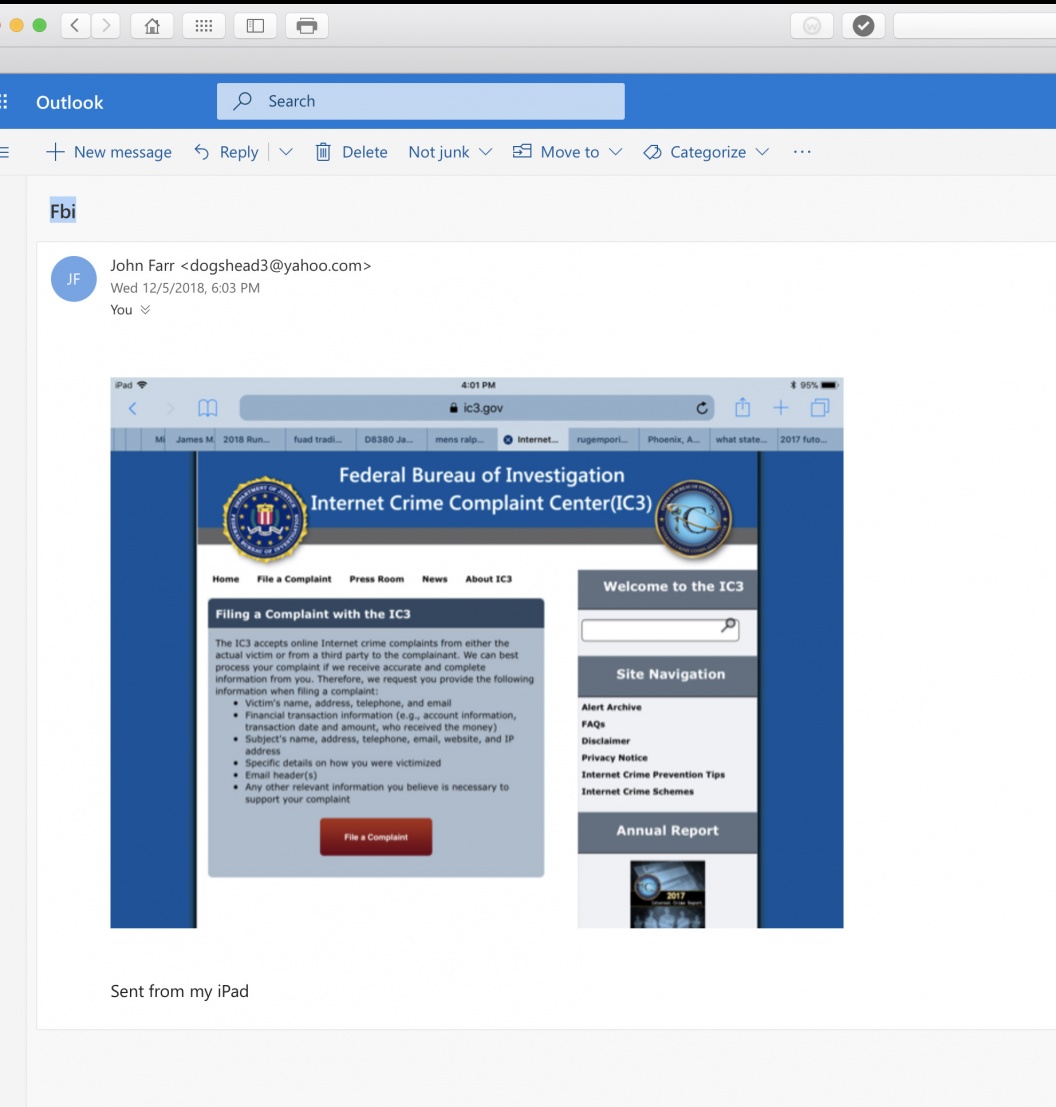Screen dimensions: 1056x1107
Task: Open the Alert Archive link
Action: click(x=611, y=707)
